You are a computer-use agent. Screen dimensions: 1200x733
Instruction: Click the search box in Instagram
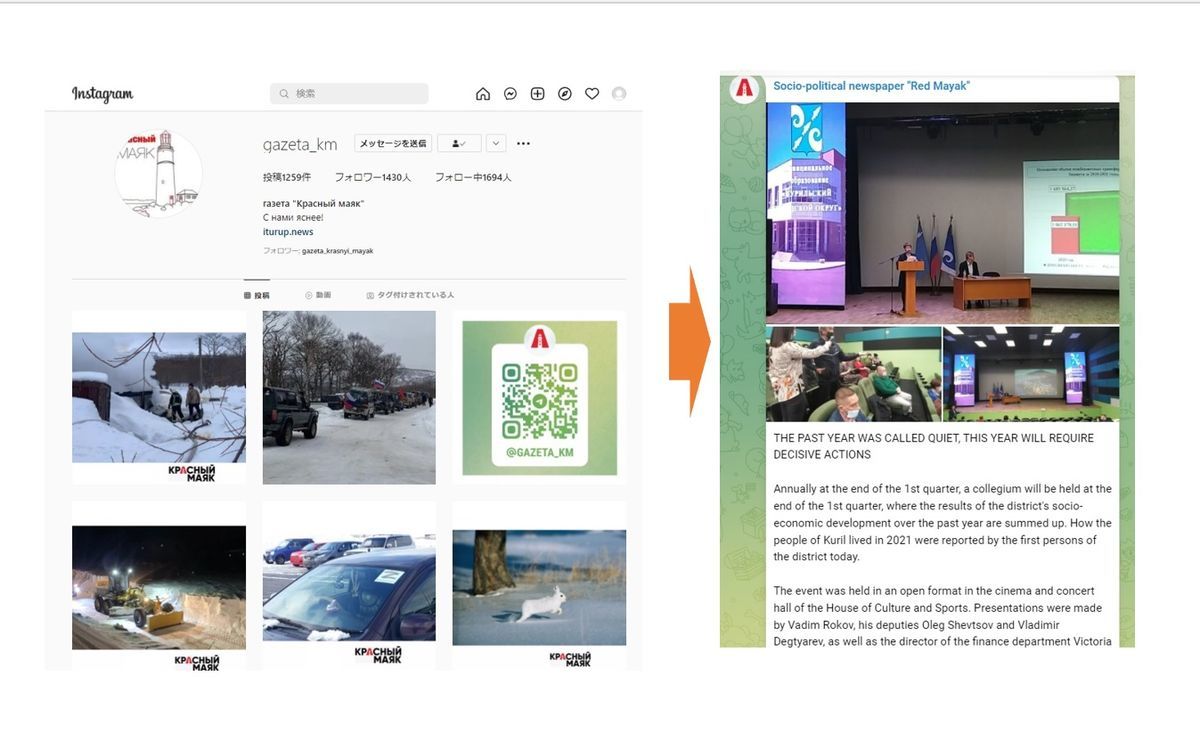[349, 94]
